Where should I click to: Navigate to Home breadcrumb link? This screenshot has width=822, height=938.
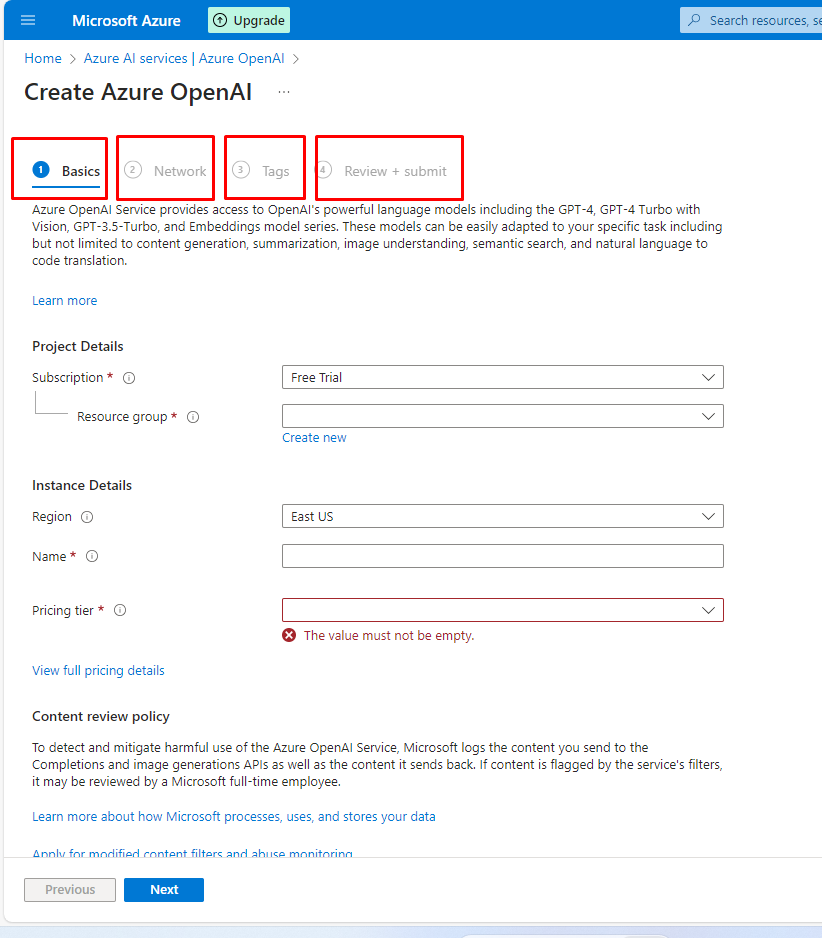[43, 59]
